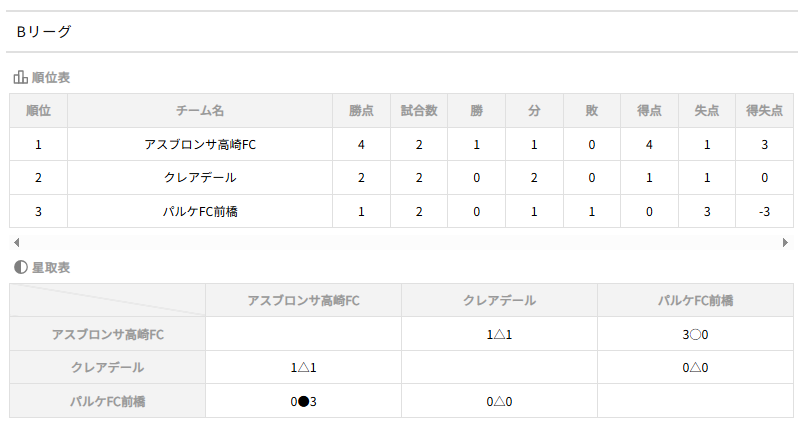Click the 1△1 draw in the アスプロンサ高崎FC row

(499, 334)
